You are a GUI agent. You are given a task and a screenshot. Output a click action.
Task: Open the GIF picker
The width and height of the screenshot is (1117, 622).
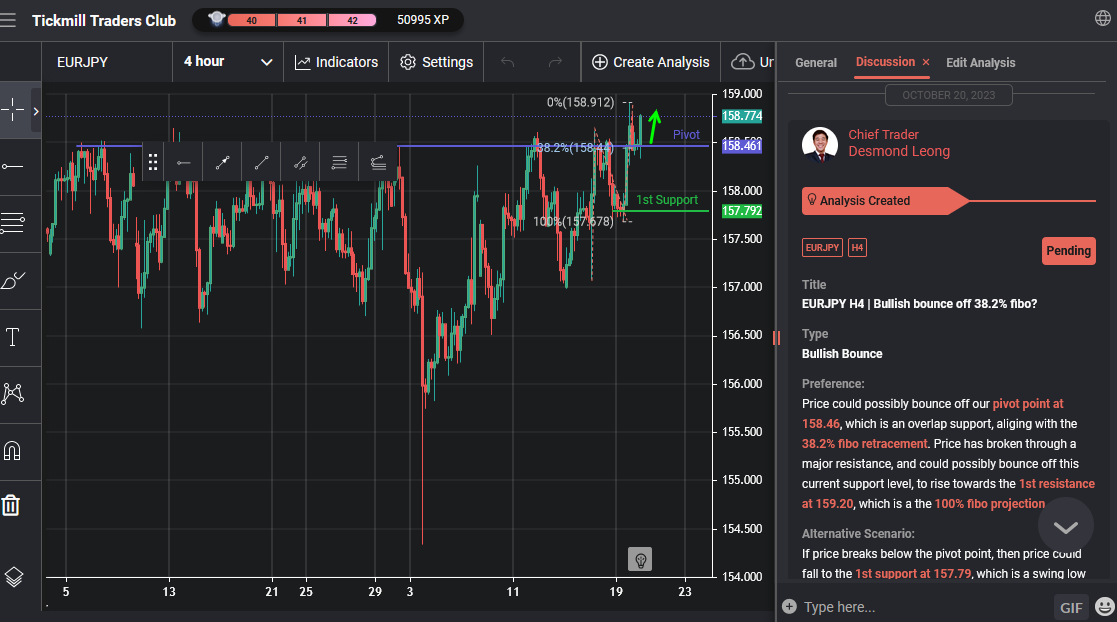pyautogui.click(x=1071, y=607)
